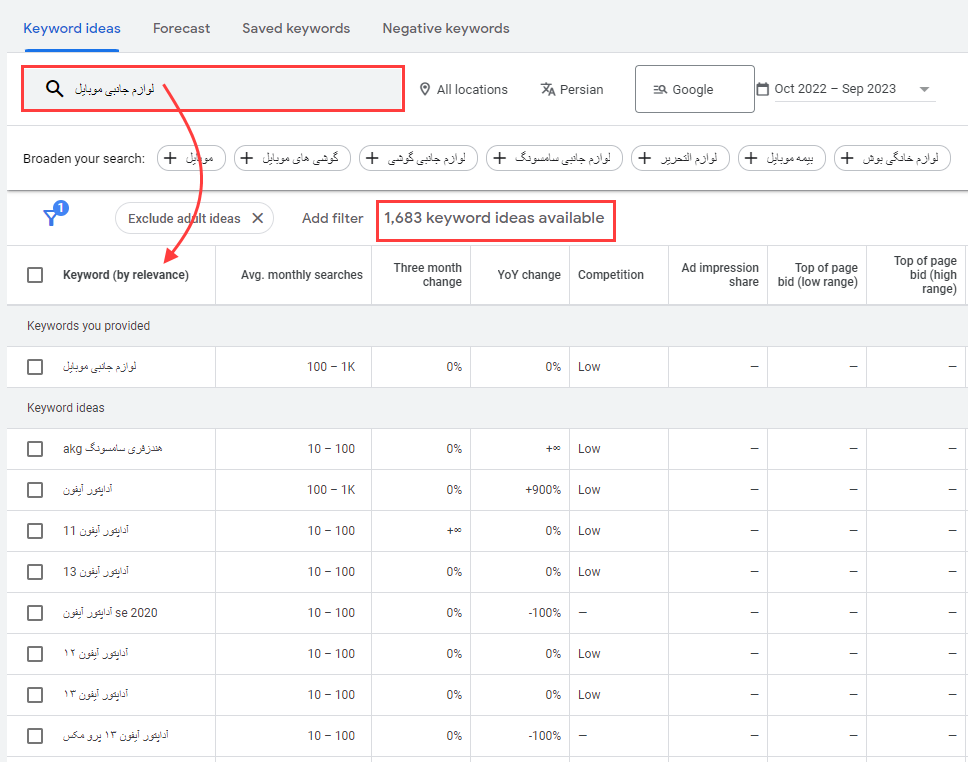Toggle the select-all keywords header checkbox
The width and height of the screenshot is (968, 762).
click(35, 275)
